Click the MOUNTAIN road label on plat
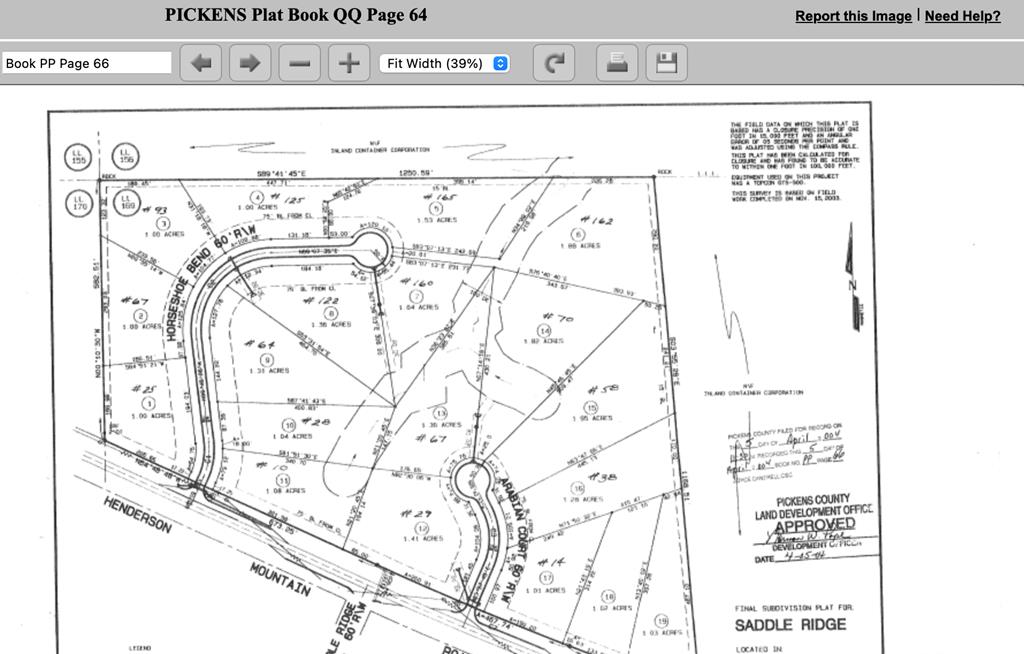Viewport: 1024px width, 654px height. pos(280,579)
